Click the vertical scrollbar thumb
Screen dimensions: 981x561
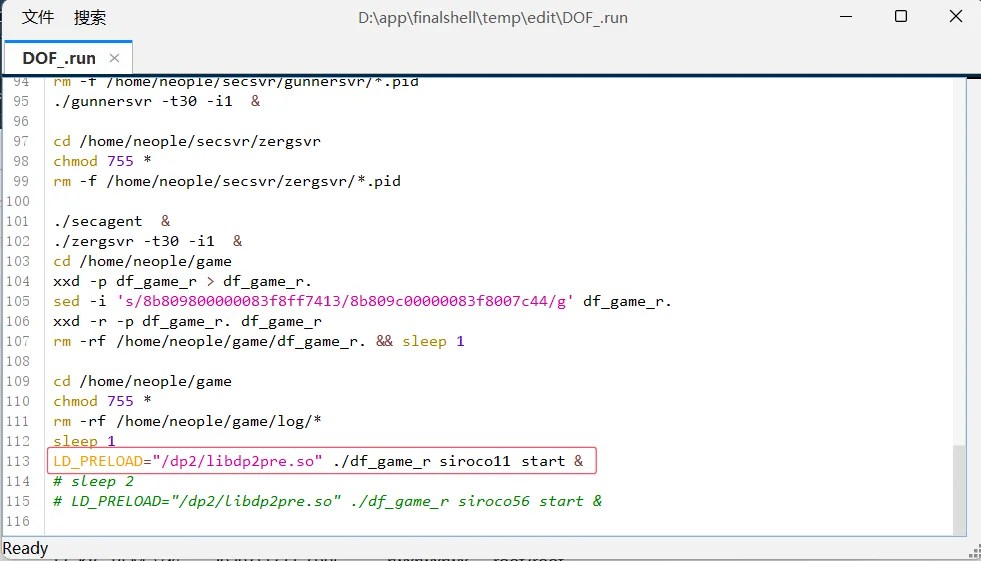959,489
